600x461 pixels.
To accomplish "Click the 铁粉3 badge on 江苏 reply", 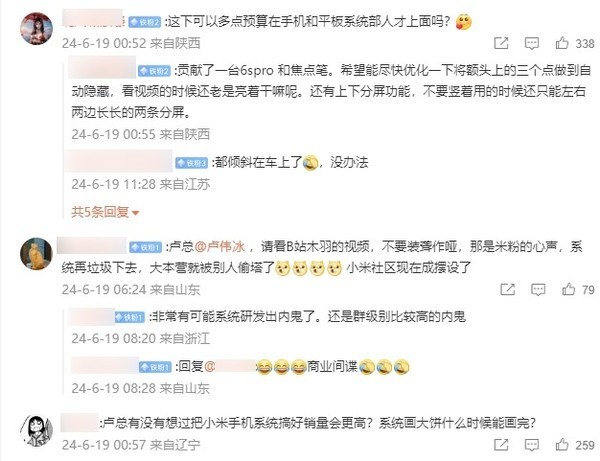I will pos(191,163).
